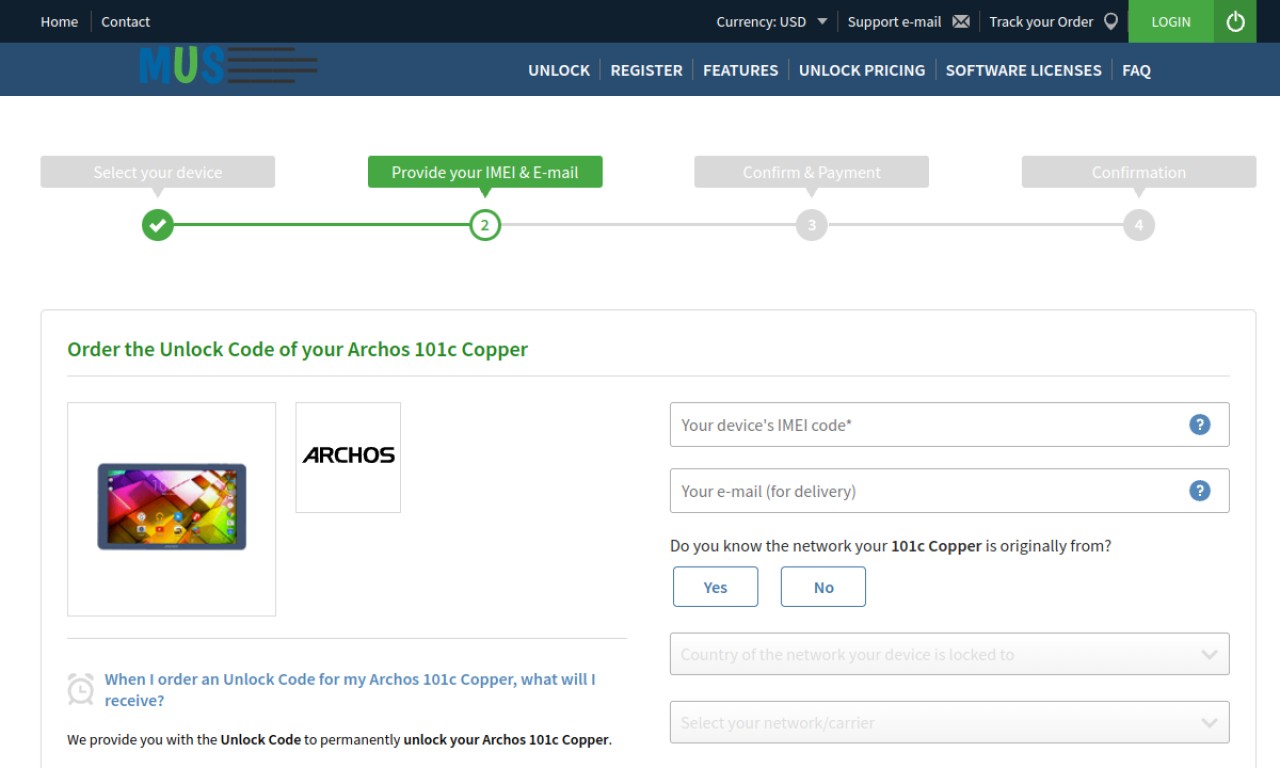This screenshot has height=768, width=1280.
Task: Click the help icon in e-mail field
Action: point(1199,490)
